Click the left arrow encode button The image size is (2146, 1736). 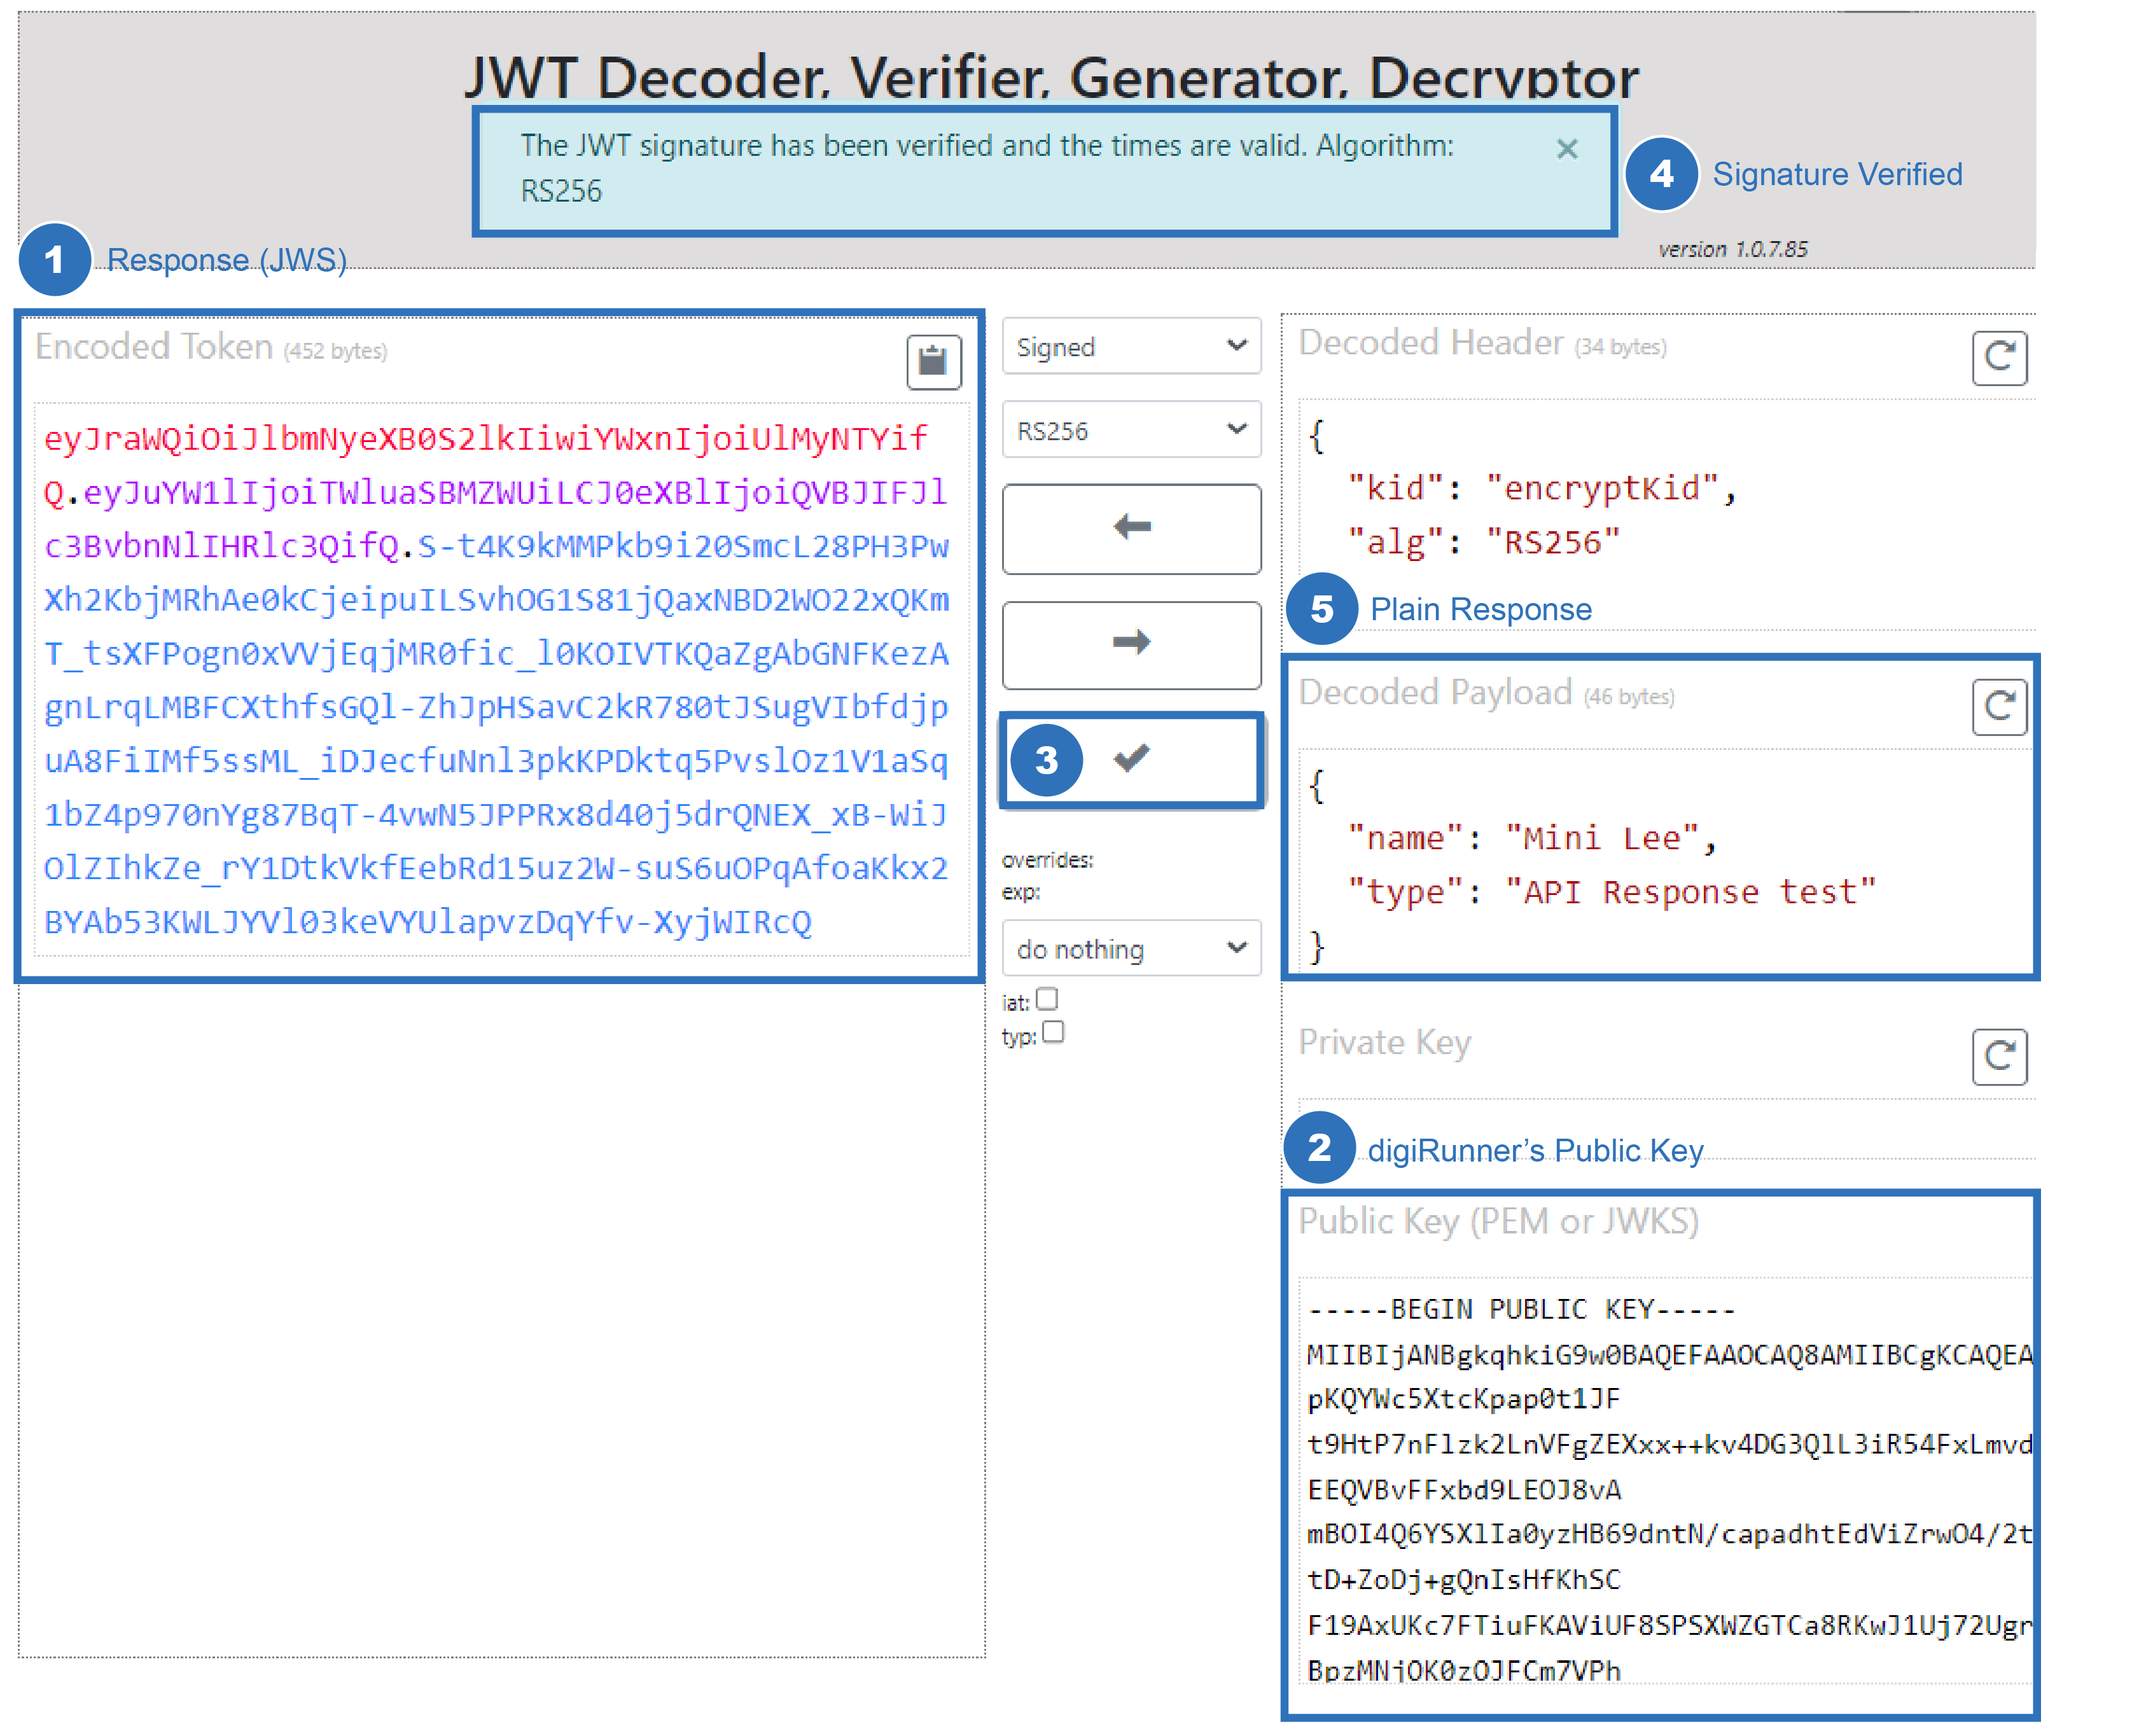click(1131, 528)
